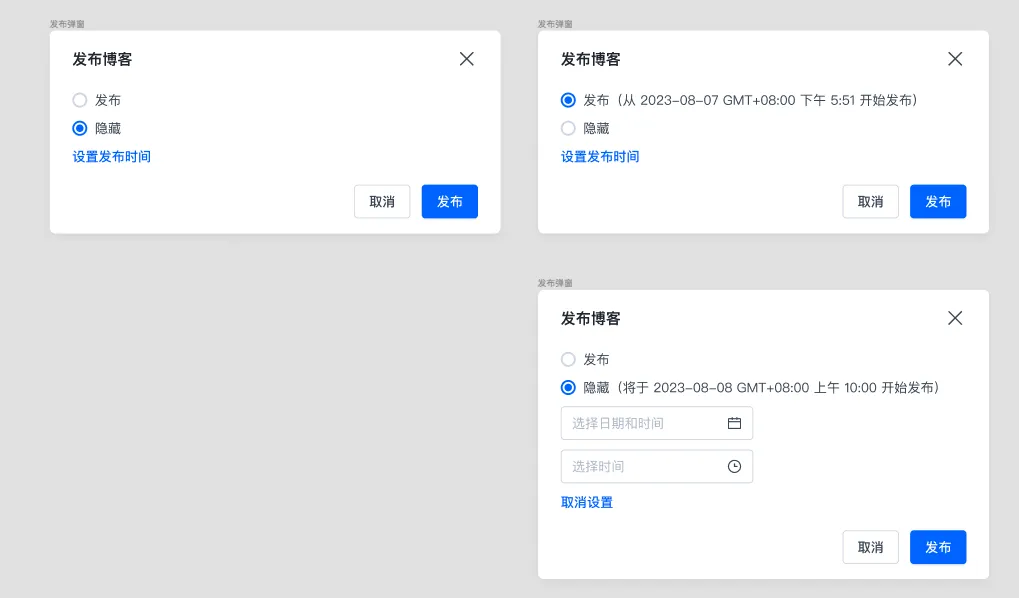
Task: Select 发布 in the bottom dialog
Action: coord(568,359)
